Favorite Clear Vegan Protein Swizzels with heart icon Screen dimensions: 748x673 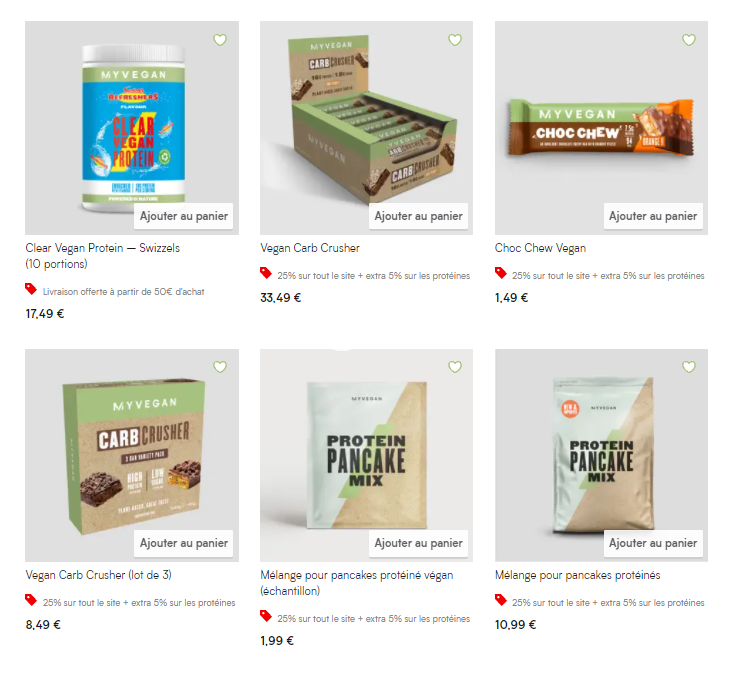pyautogui.click(x=220, y=40)
